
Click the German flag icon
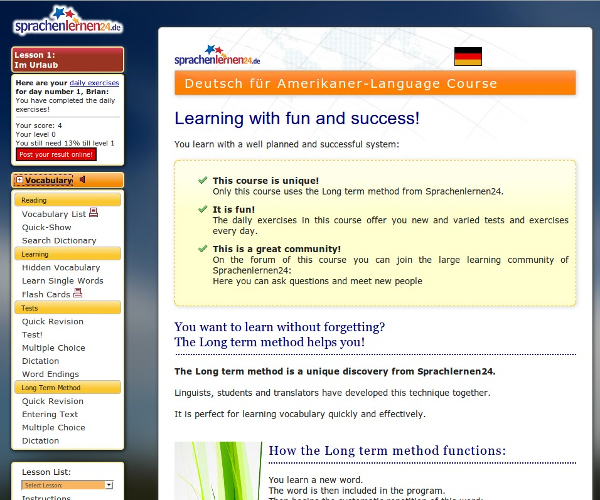[468, 56]
